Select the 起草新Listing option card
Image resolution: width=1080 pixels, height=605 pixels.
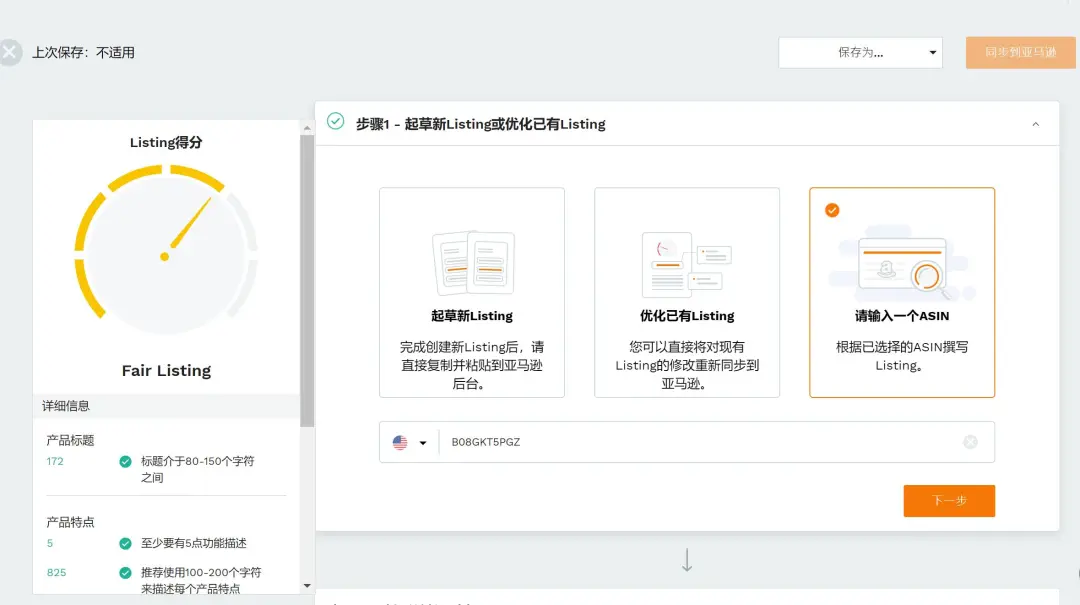(471, 293)
